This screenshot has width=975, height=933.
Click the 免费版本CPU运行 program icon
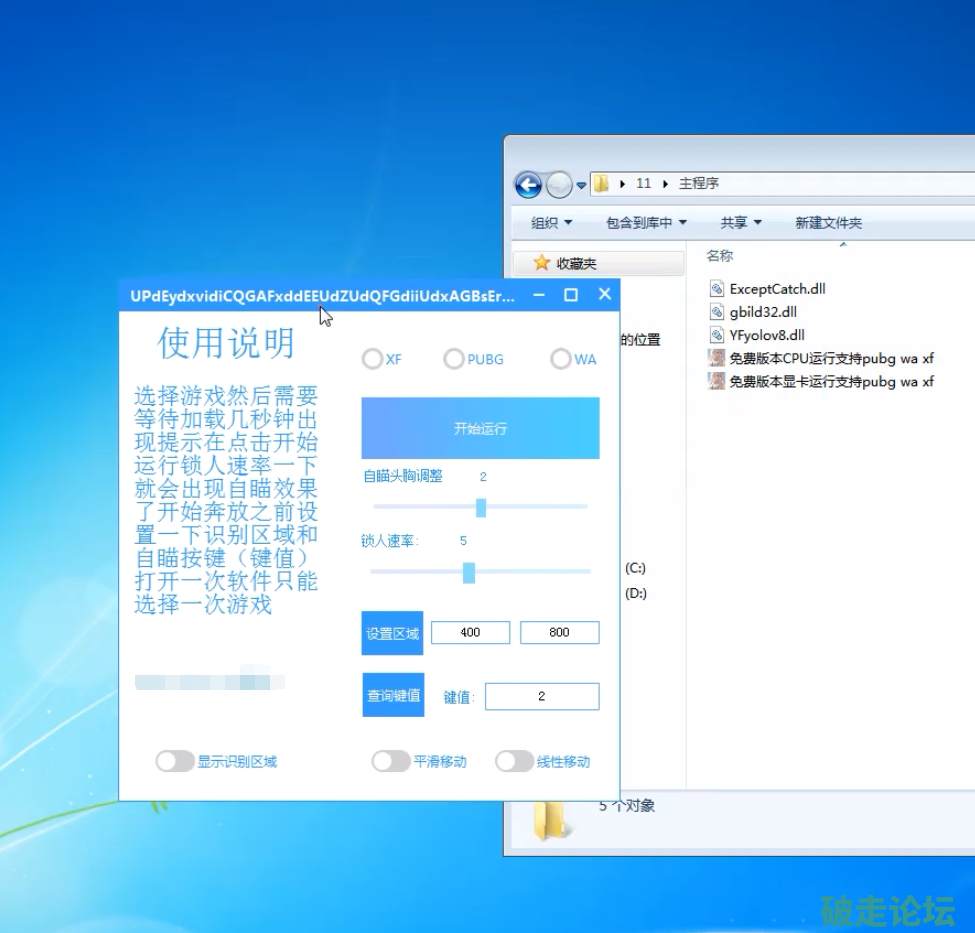click(717, 358)
